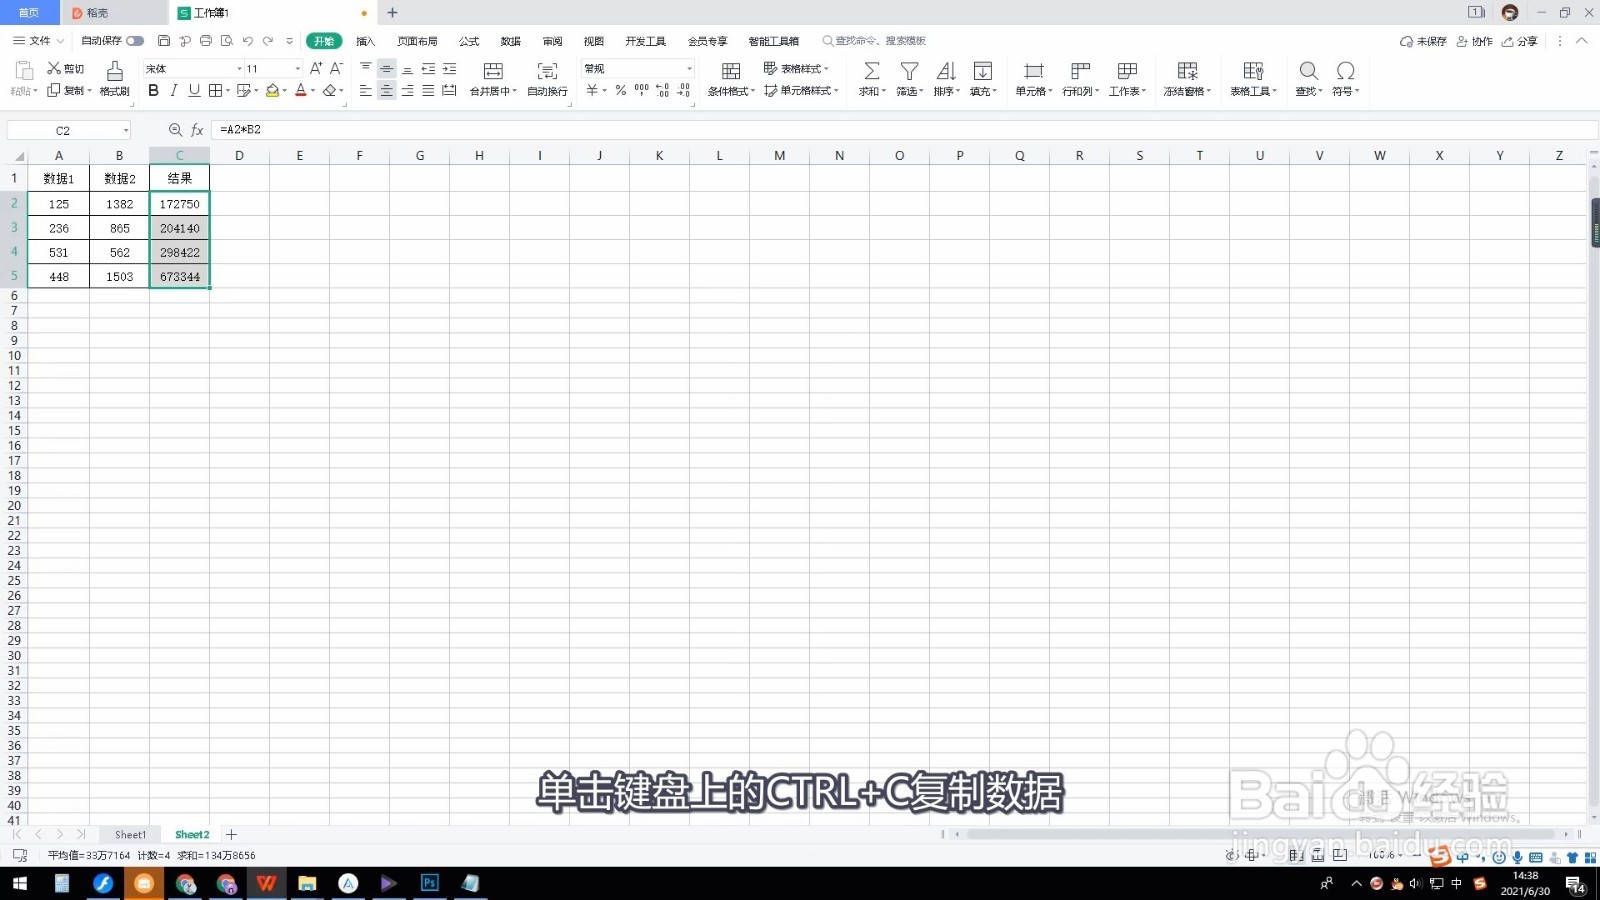Click the zoom magnifier beside the fx icon
Image resolution: width=1600 pixels, height=900 pixels.
click(176, 130)
